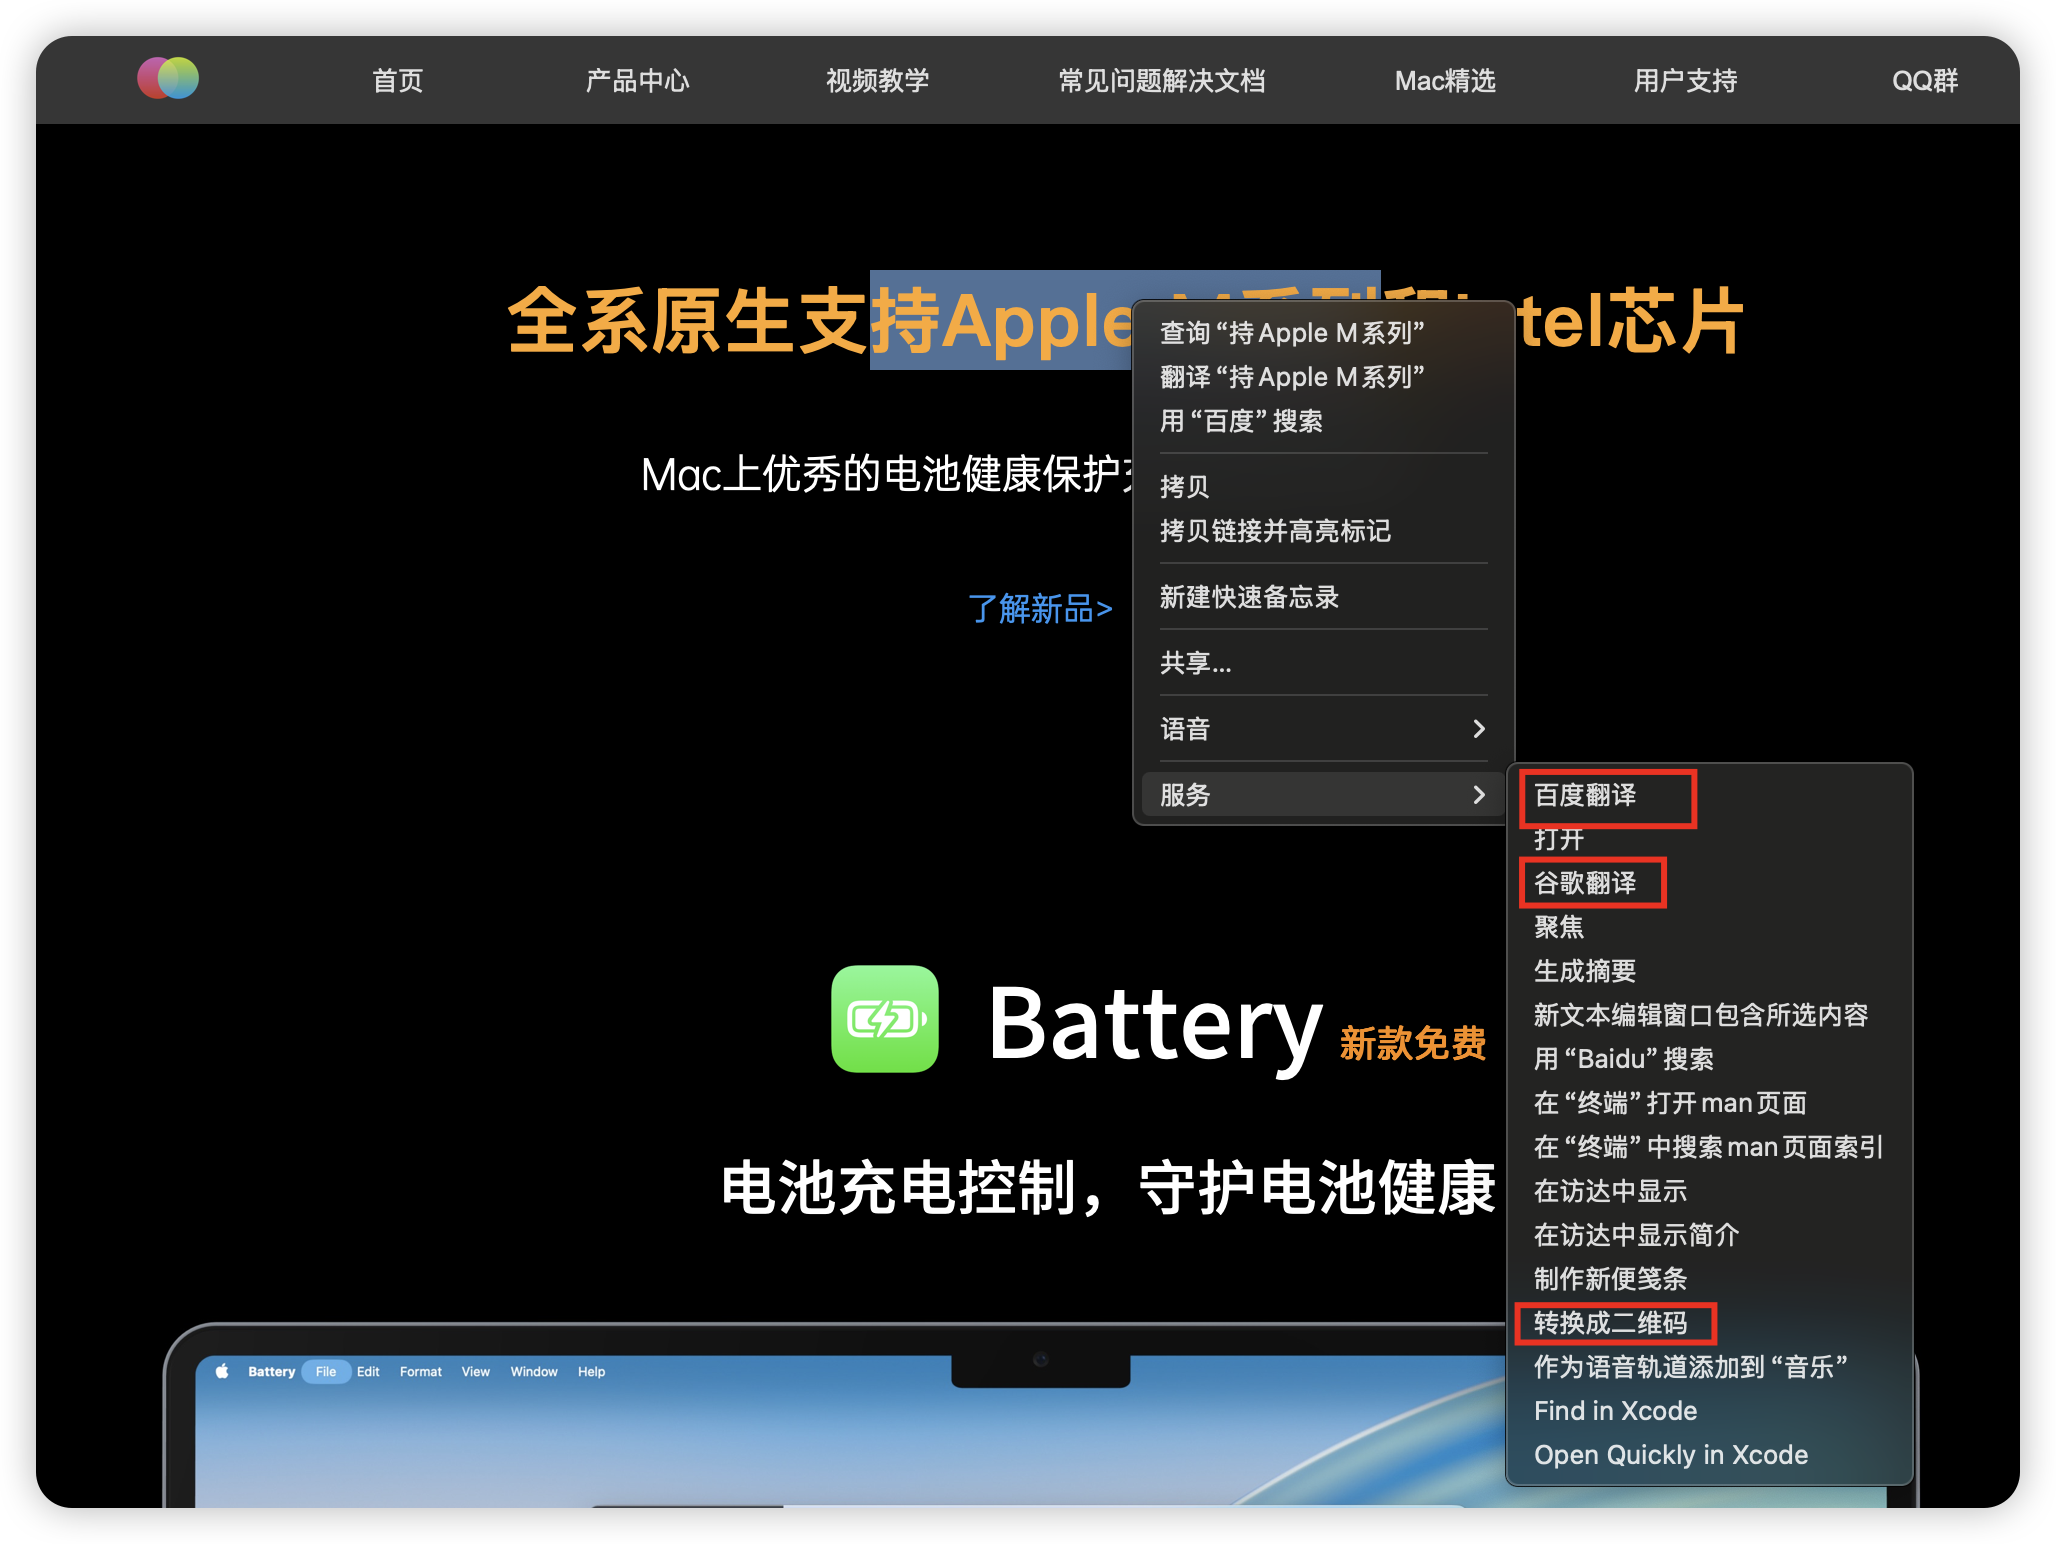
Task: Click 翻译“持 Apple M 系列” option
Action: click(1291, 377)
